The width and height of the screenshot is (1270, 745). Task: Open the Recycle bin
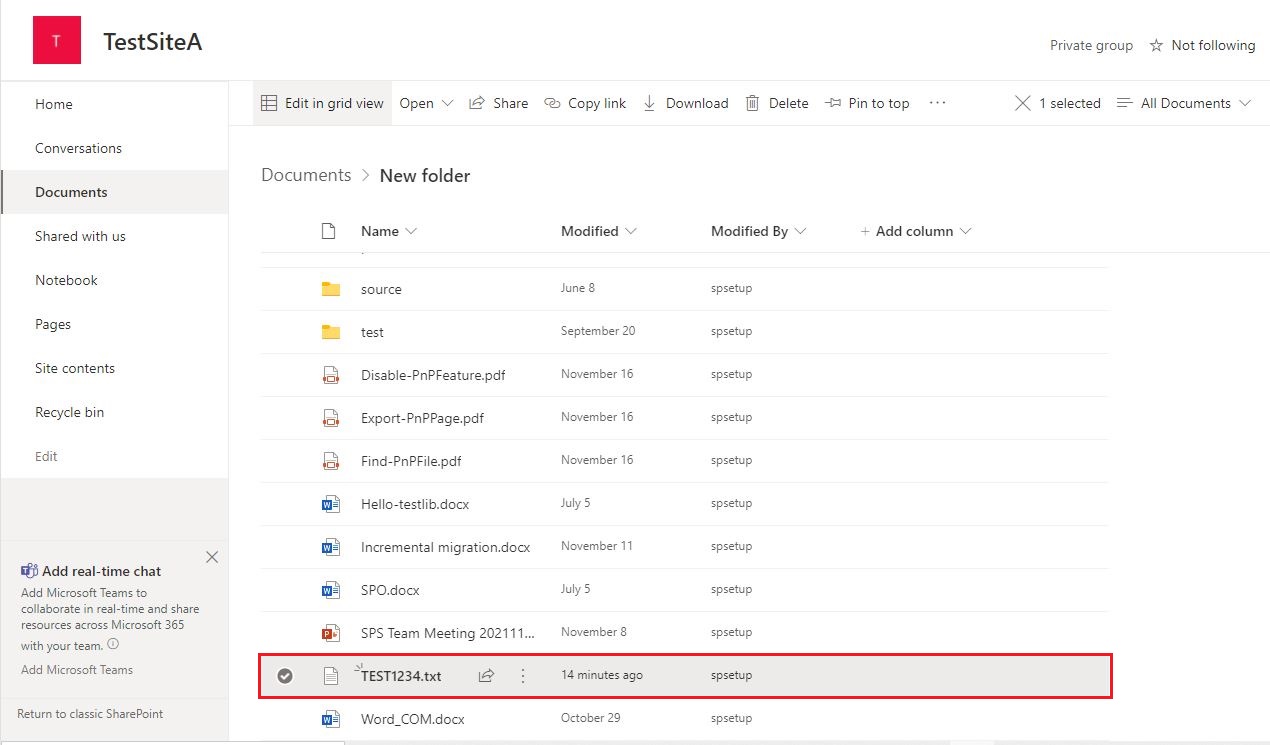69,412
